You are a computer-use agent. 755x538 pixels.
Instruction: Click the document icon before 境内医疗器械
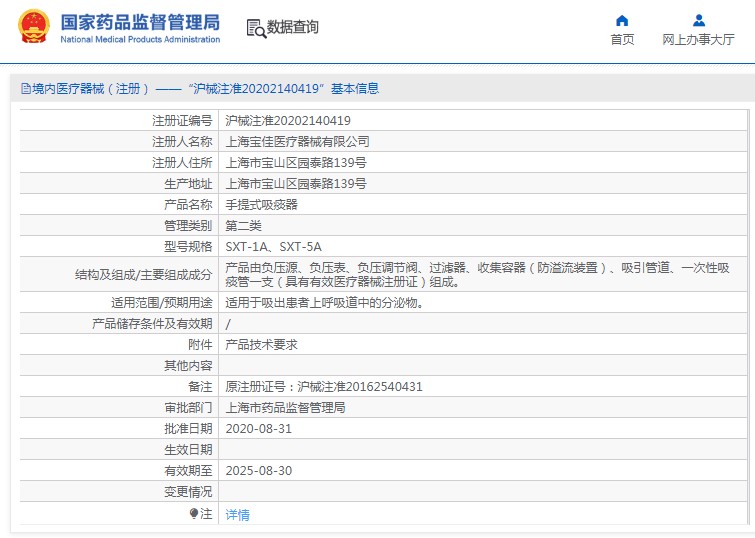(x=26, y=89)
